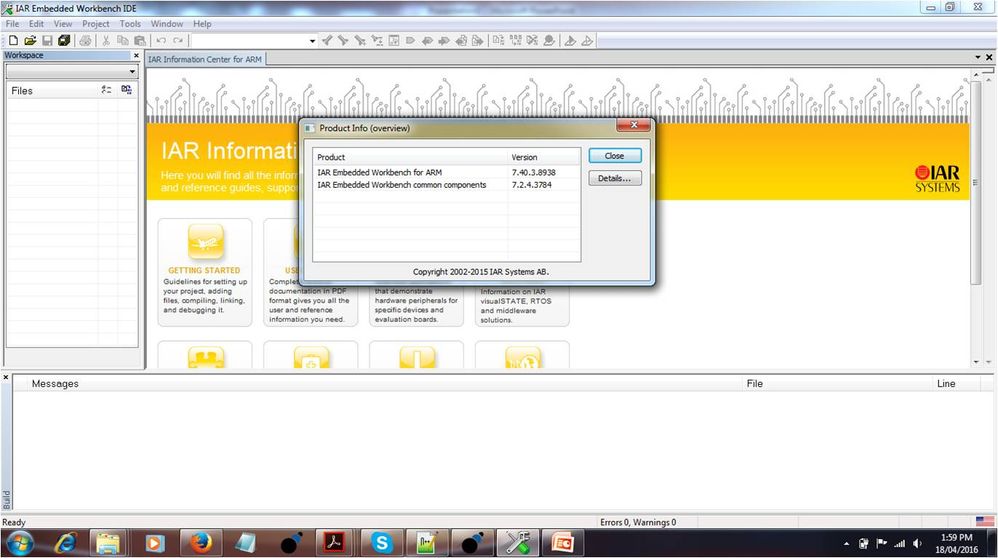
Task: Click the File column header in Build panel
Action: pos(838,384)
